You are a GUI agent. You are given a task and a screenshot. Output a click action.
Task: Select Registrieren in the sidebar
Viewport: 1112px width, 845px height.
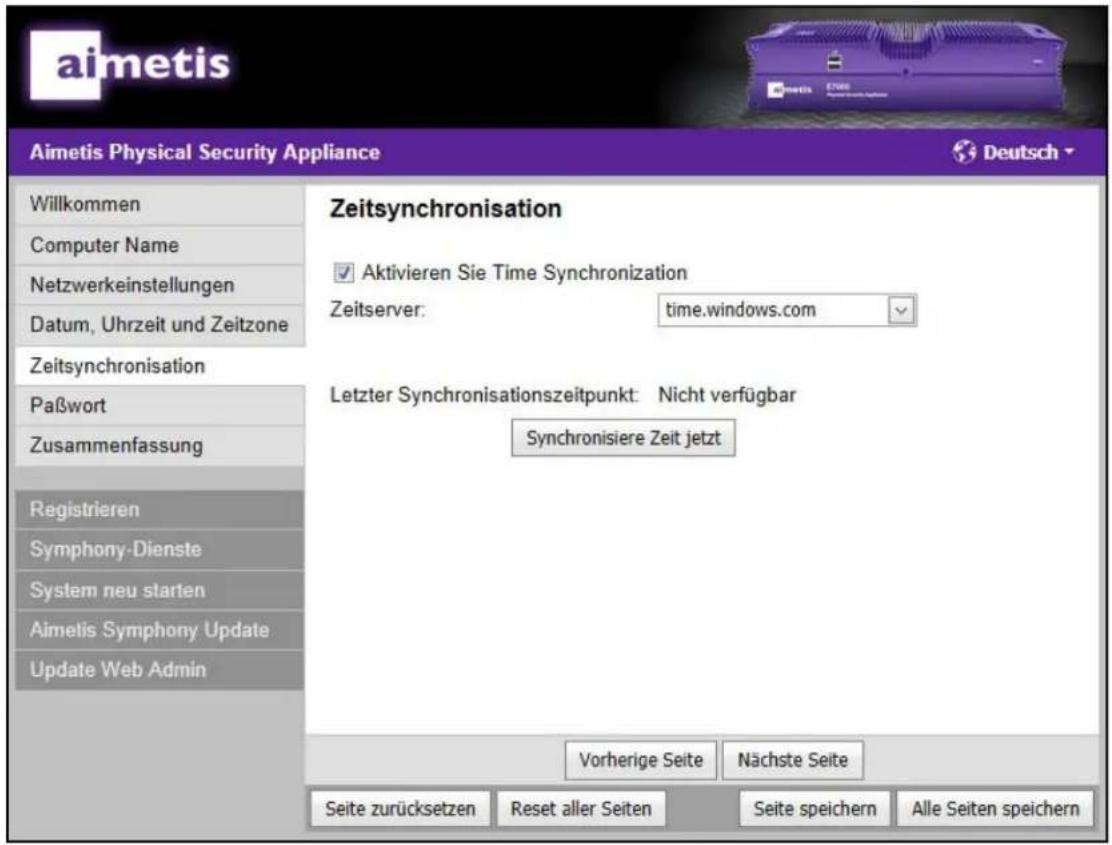click(x=160, y=509)
